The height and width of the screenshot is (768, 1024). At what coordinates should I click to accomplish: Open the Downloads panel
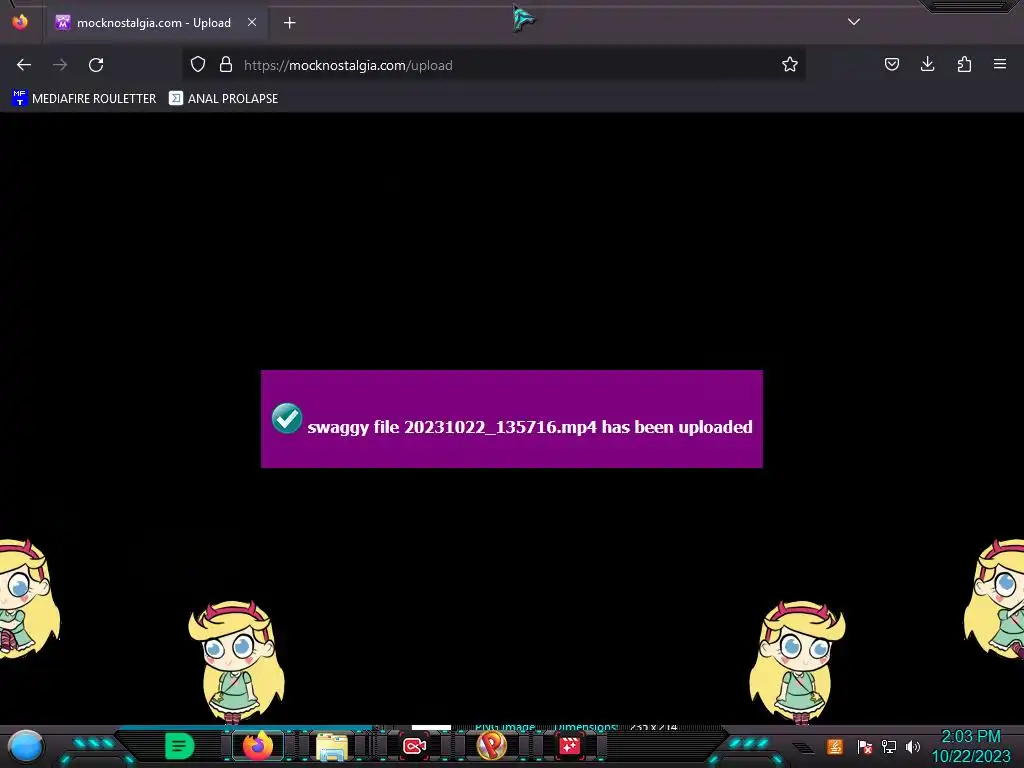[927, 64]
